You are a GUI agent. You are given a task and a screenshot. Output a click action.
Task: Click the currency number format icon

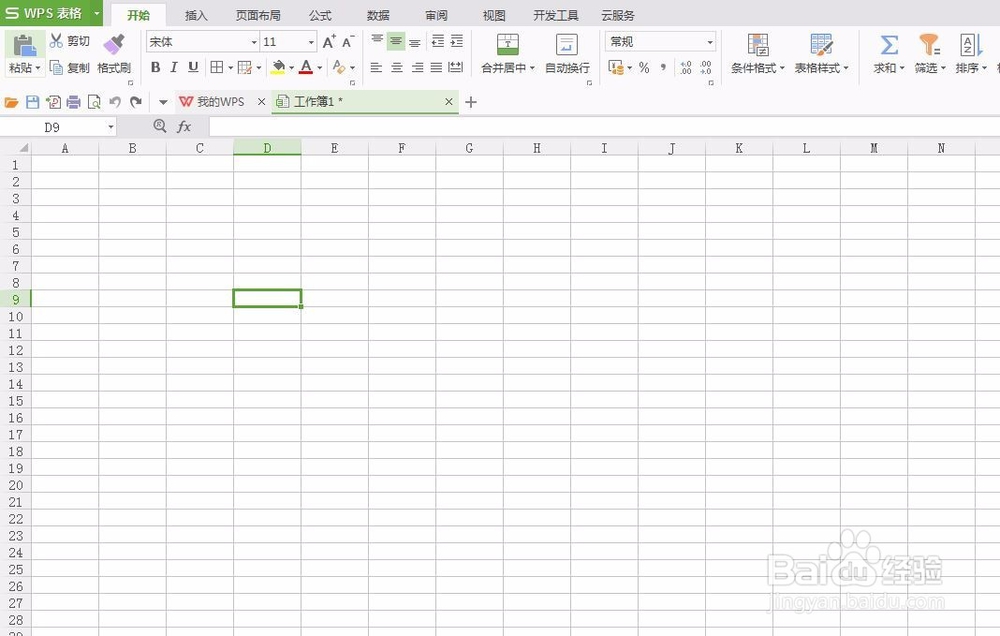615,68
